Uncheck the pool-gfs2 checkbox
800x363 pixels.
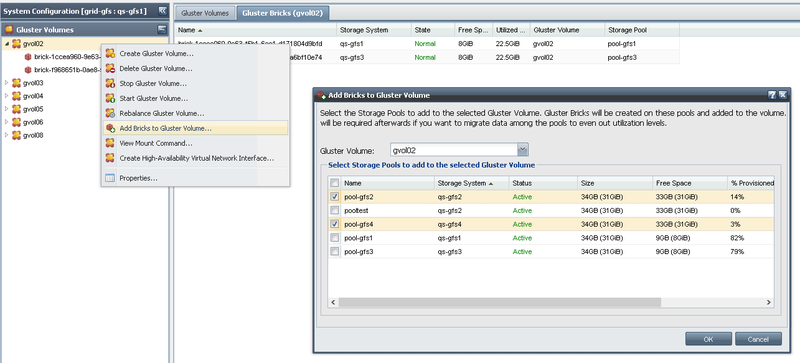click(x=334, y=197)
